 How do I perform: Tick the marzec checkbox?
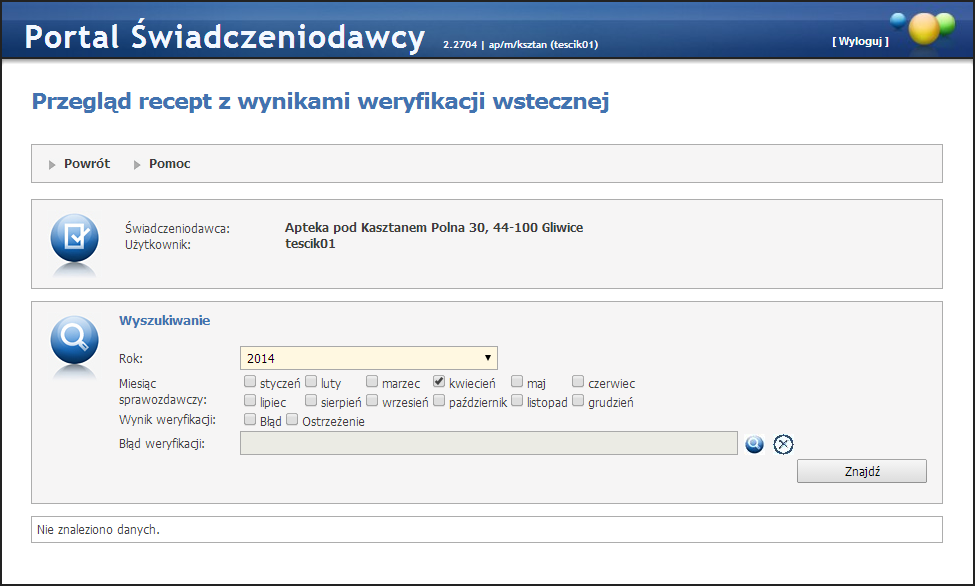[372, 381]
